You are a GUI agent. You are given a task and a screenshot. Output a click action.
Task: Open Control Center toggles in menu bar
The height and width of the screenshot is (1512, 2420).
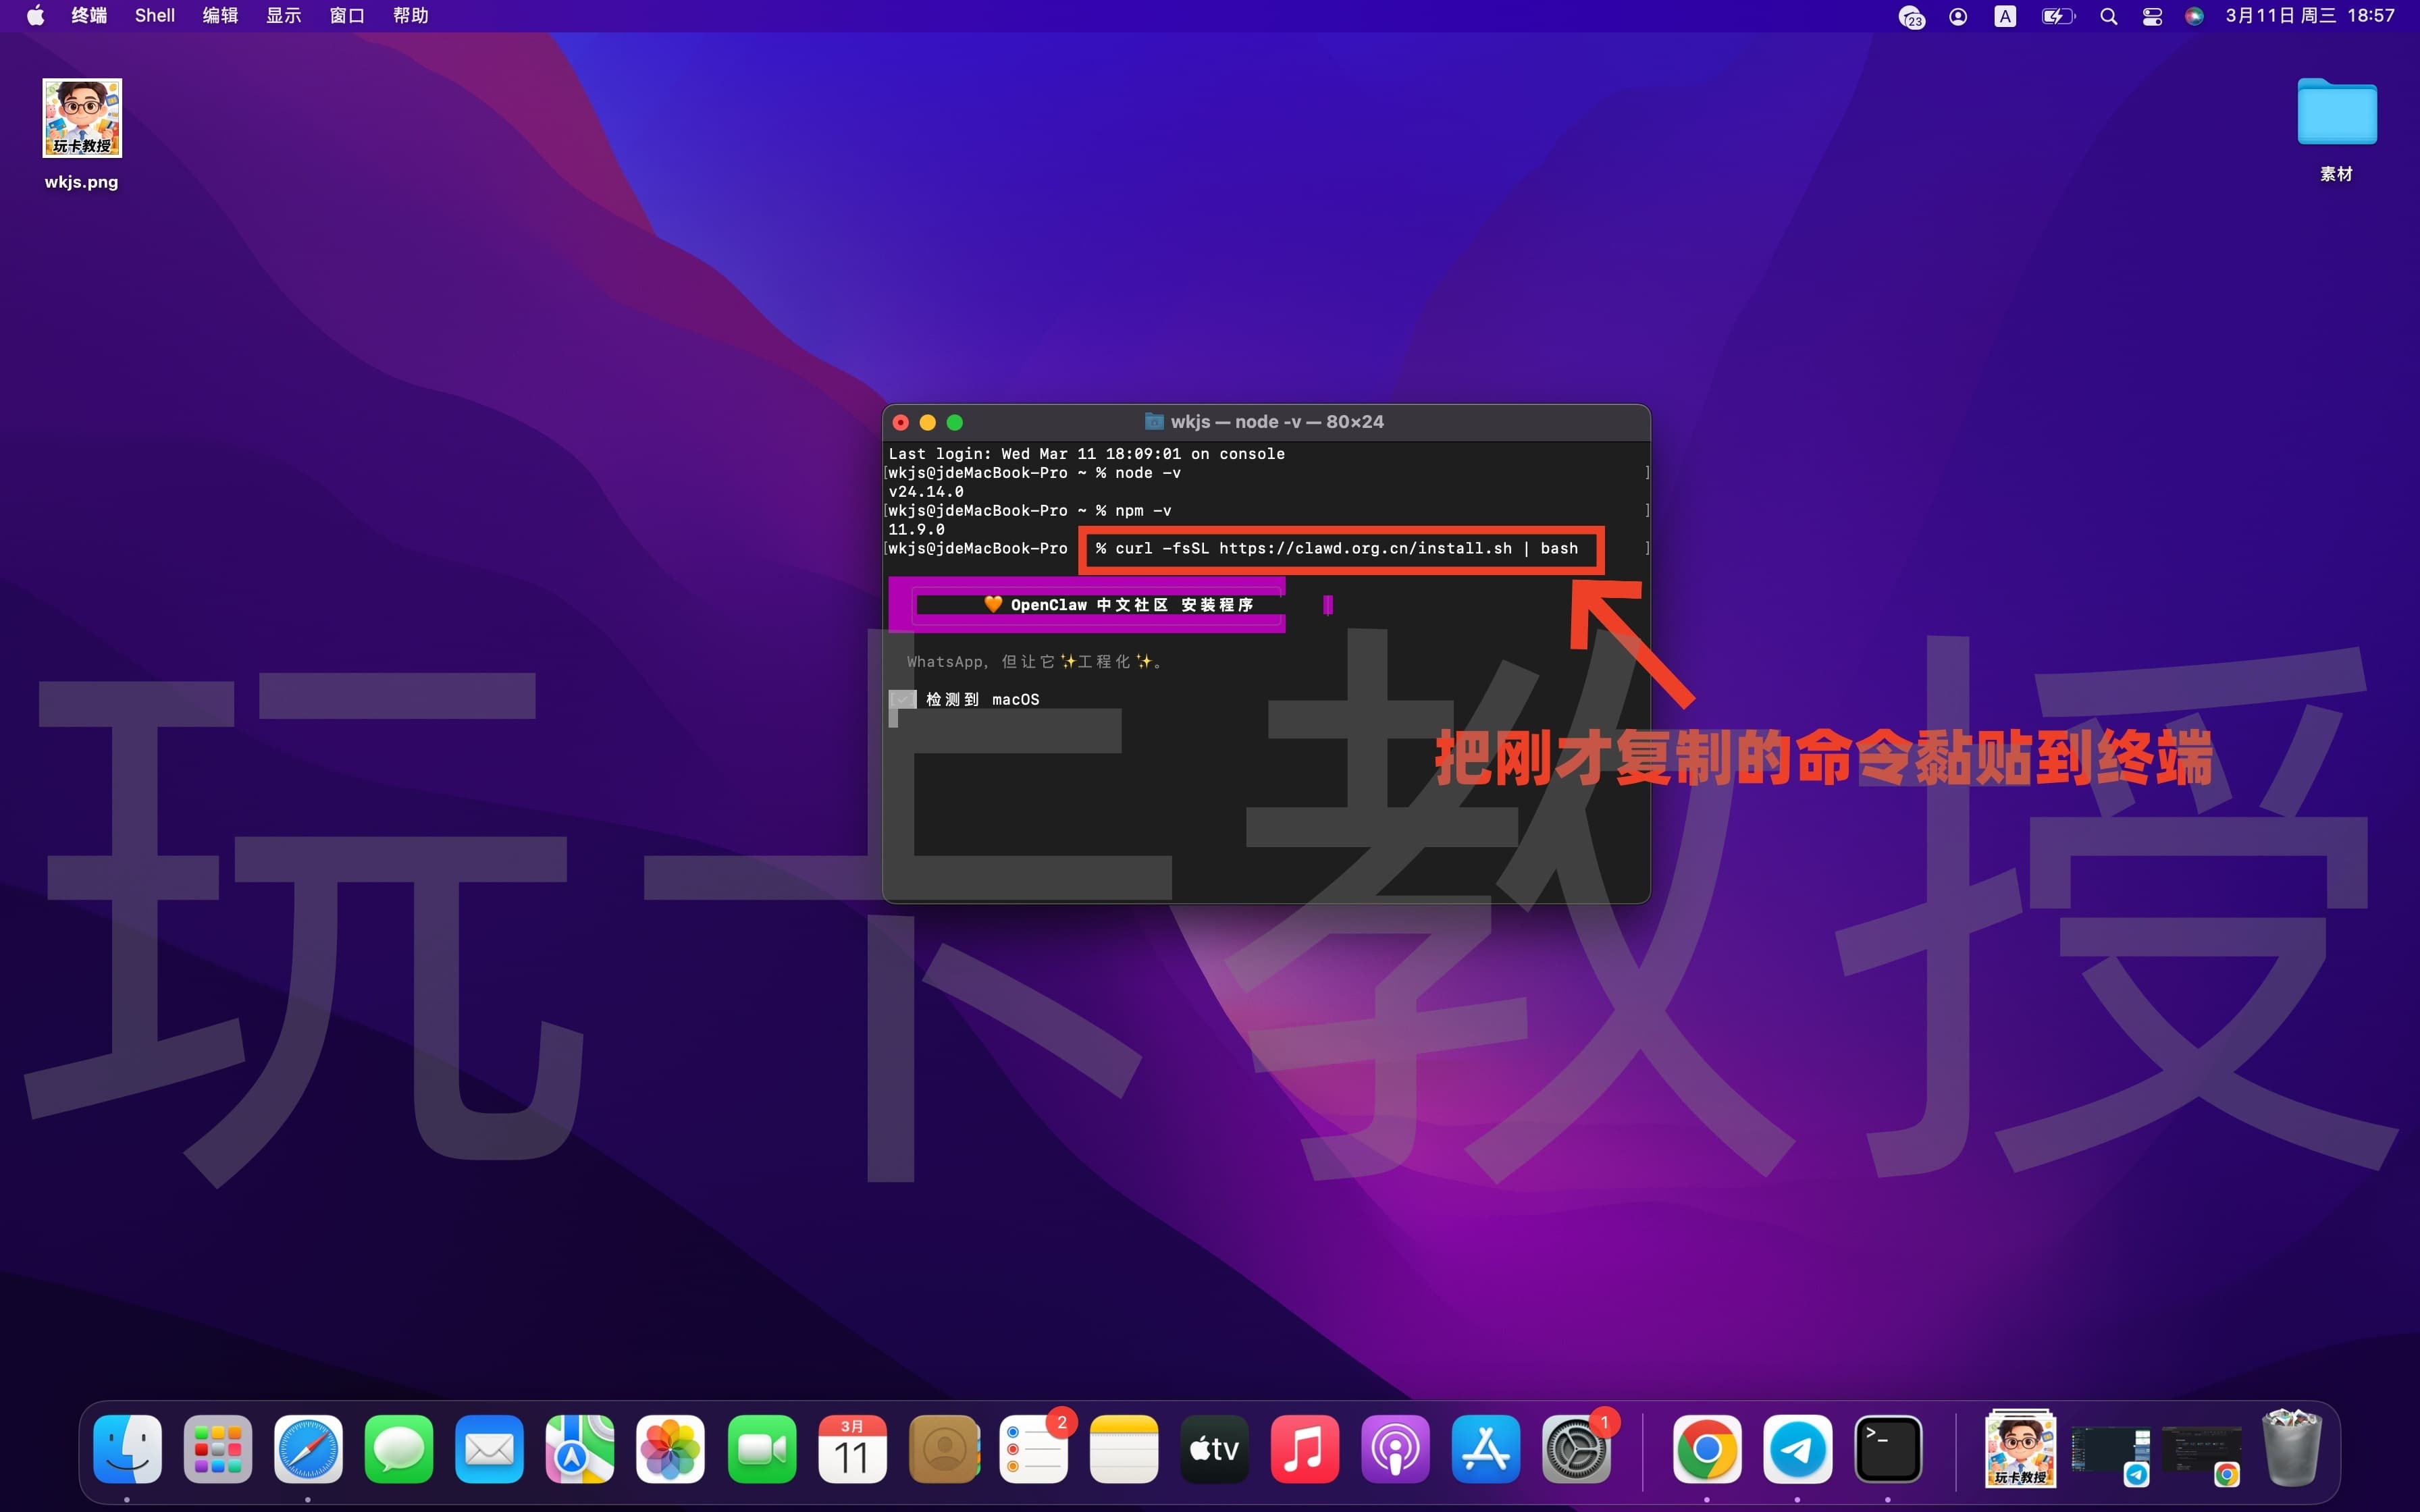click(x=2151, y=15)
